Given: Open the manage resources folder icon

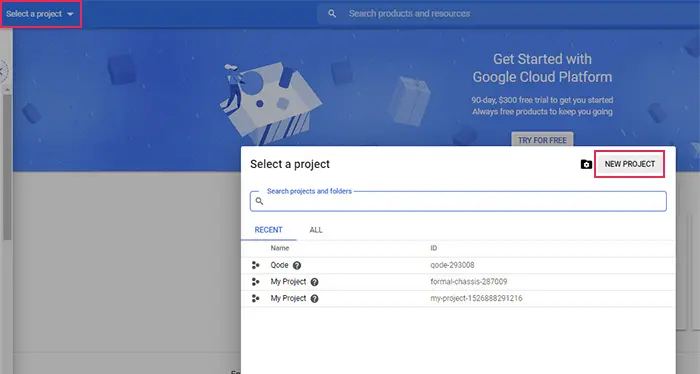Looking at the screenshot, I should pyautogui.click(x=586, y=164).
